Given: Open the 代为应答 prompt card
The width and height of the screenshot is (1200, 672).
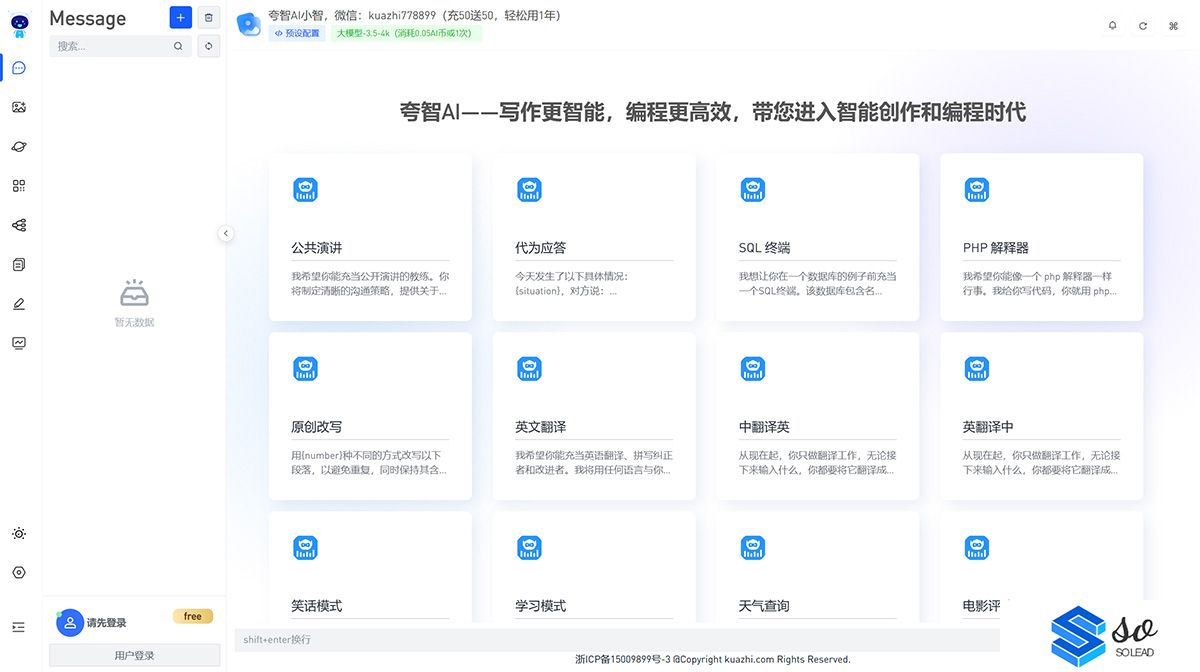Looking at the screenshot, I should pyautogui.click(x=594, y=237).
